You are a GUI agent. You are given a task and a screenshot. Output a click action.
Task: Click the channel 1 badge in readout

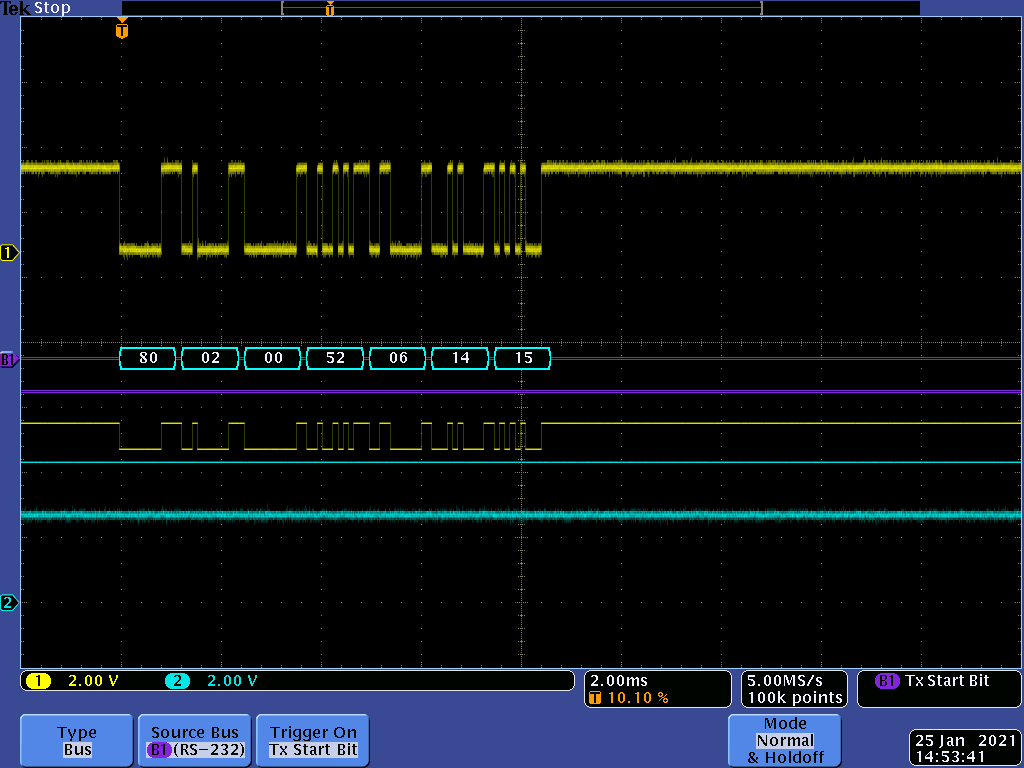click(39, 681)
